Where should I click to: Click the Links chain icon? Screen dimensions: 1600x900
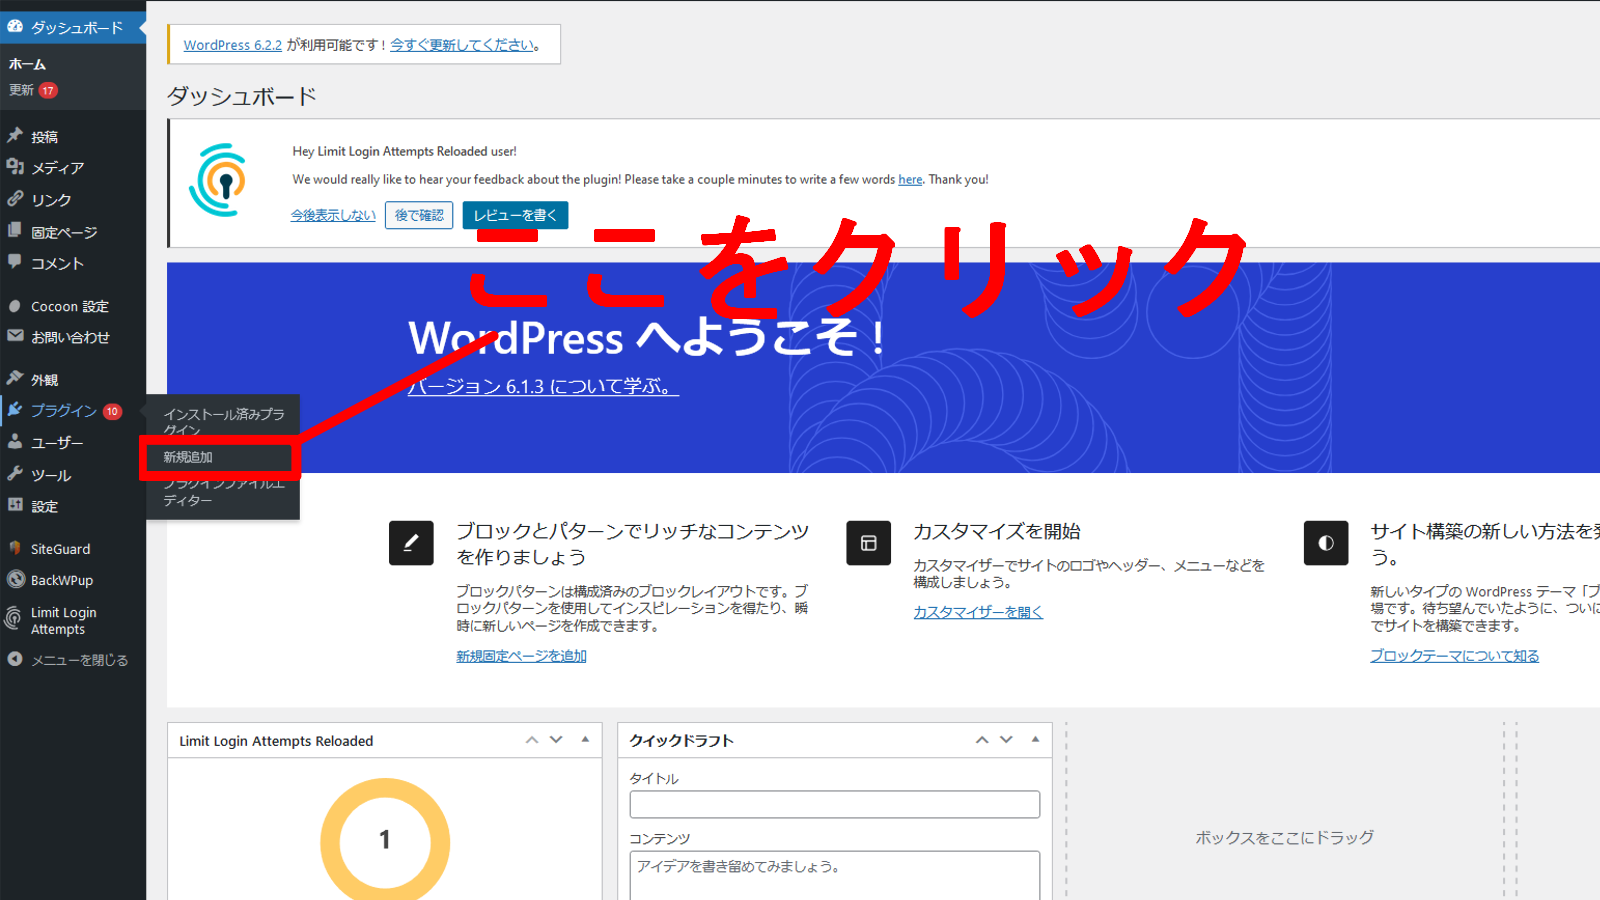pyautogui.click(x=15, y=199)
